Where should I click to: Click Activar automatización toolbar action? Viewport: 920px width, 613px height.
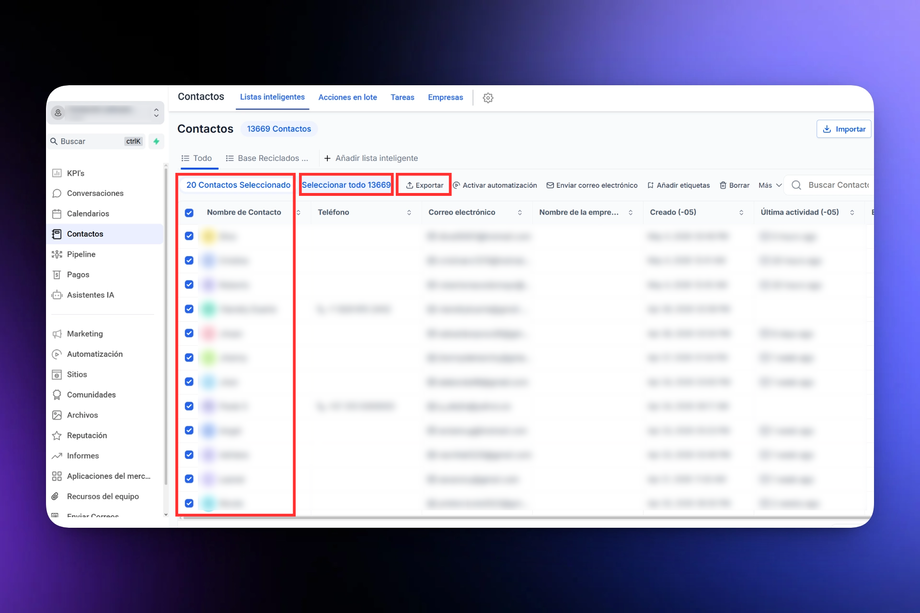pyautogui.click(x=495, y=185)
